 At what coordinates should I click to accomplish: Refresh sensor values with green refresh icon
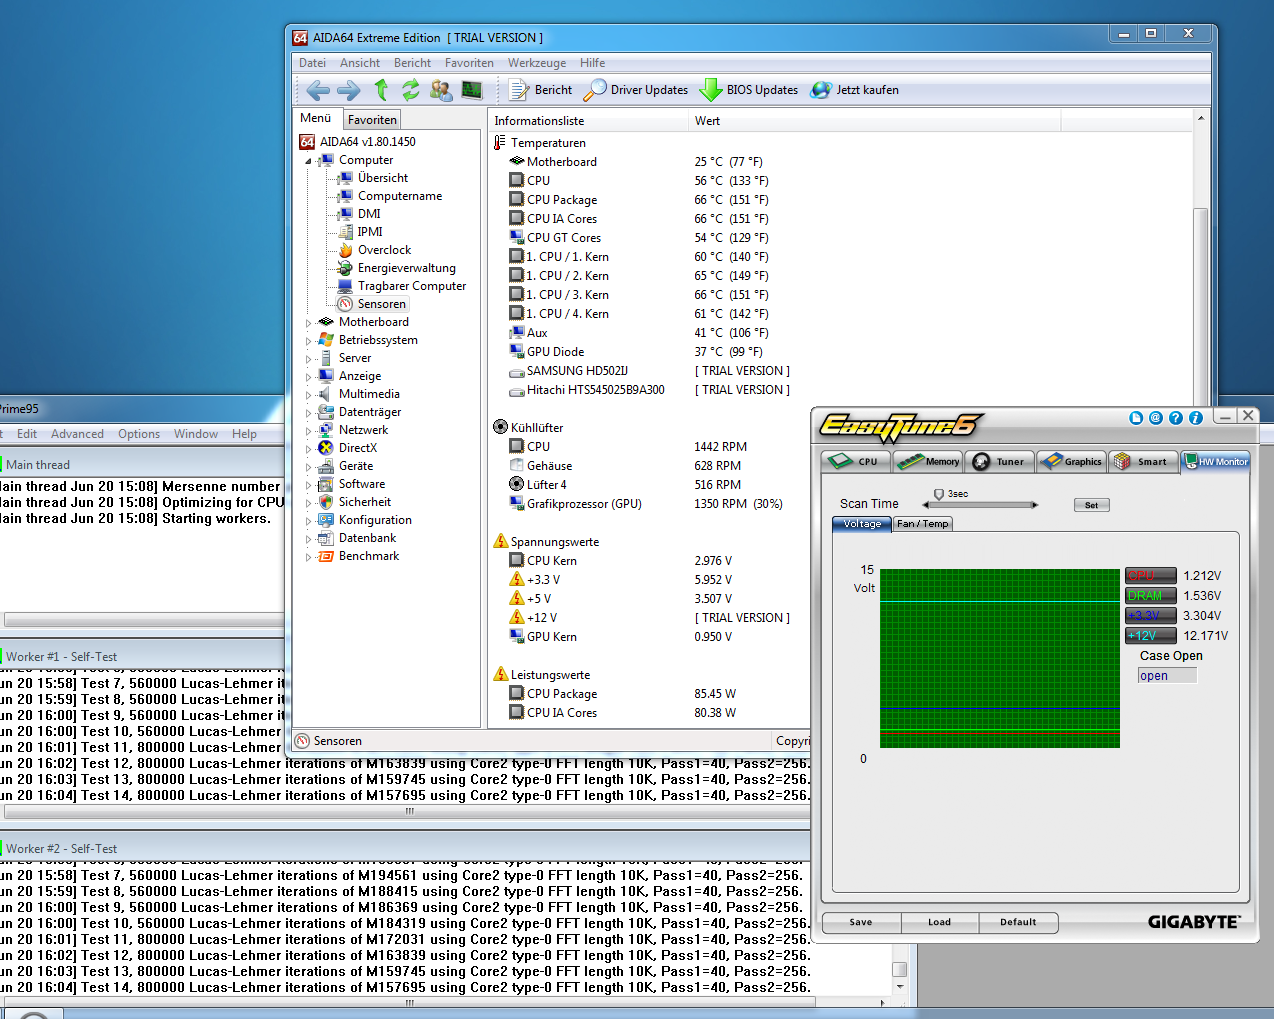tap(410, 90)
